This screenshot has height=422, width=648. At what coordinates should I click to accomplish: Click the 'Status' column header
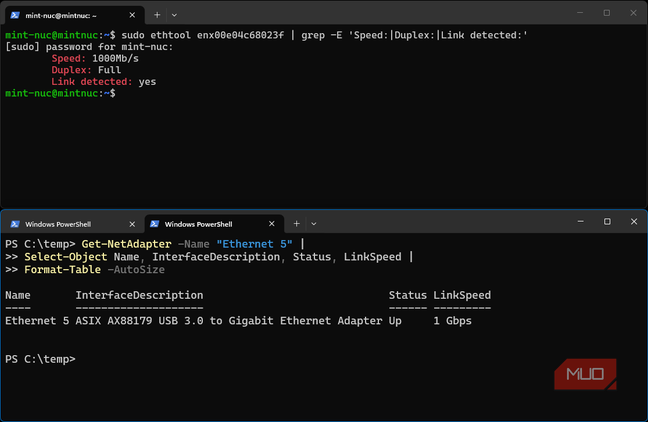click(x=407, y=295)
